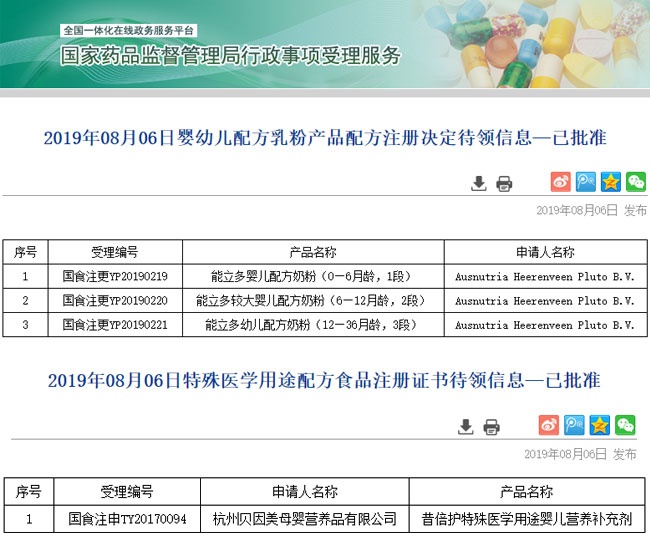650x546 pixels.
Task: Share first article to Weibo
Action: pos(560,182)
